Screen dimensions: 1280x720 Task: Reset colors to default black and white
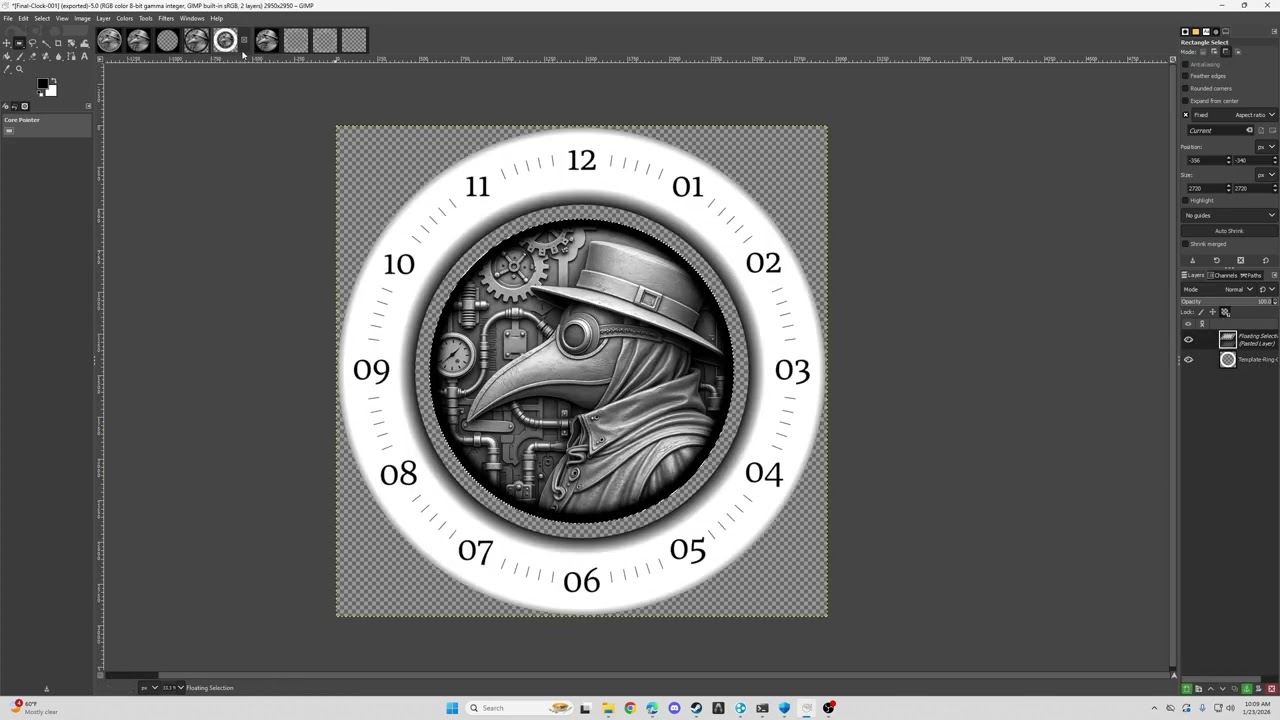tap(40, 94)
